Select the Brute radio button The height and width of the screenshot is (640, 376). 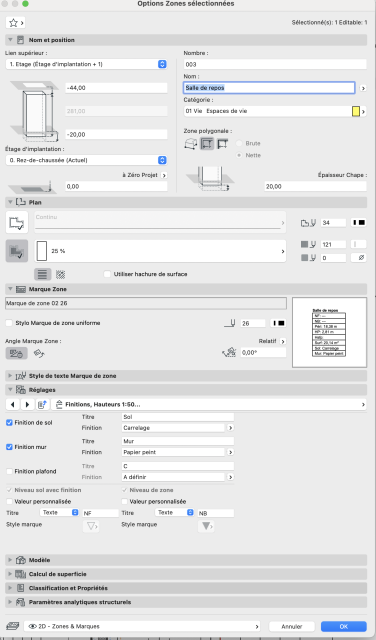[239, 144]
